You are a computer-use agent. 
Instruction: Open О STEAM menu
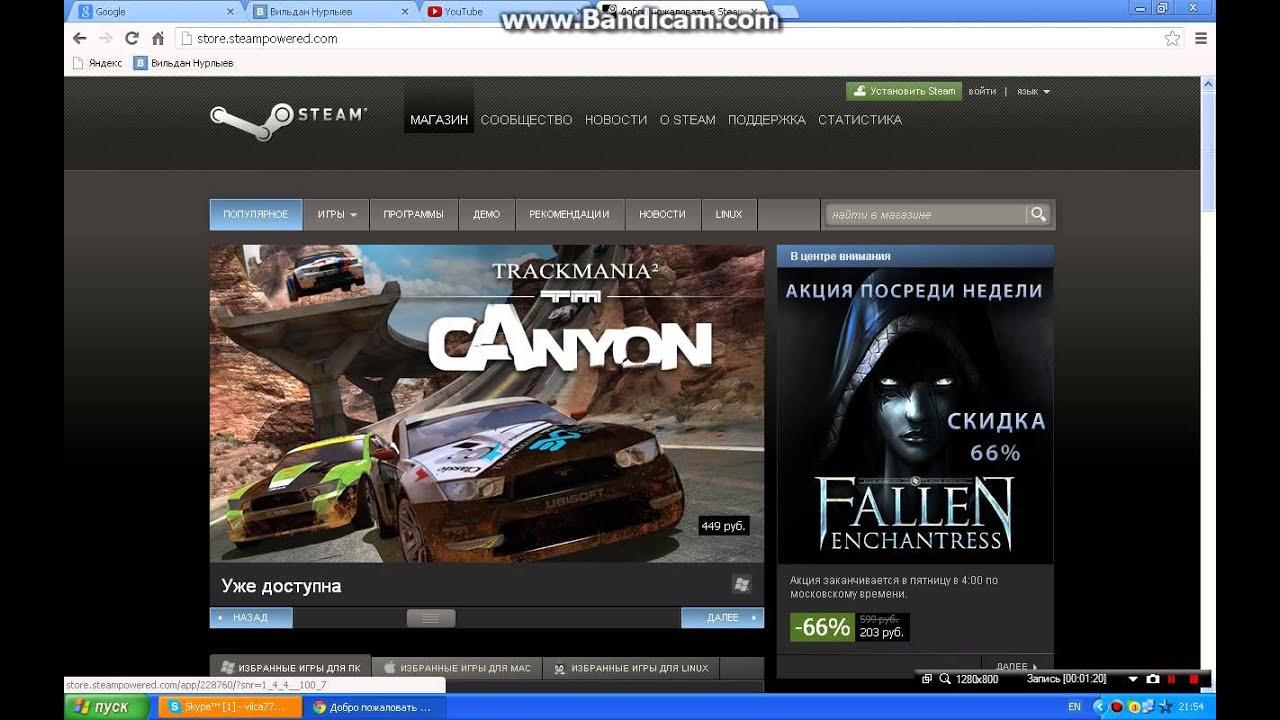[687, 119]
